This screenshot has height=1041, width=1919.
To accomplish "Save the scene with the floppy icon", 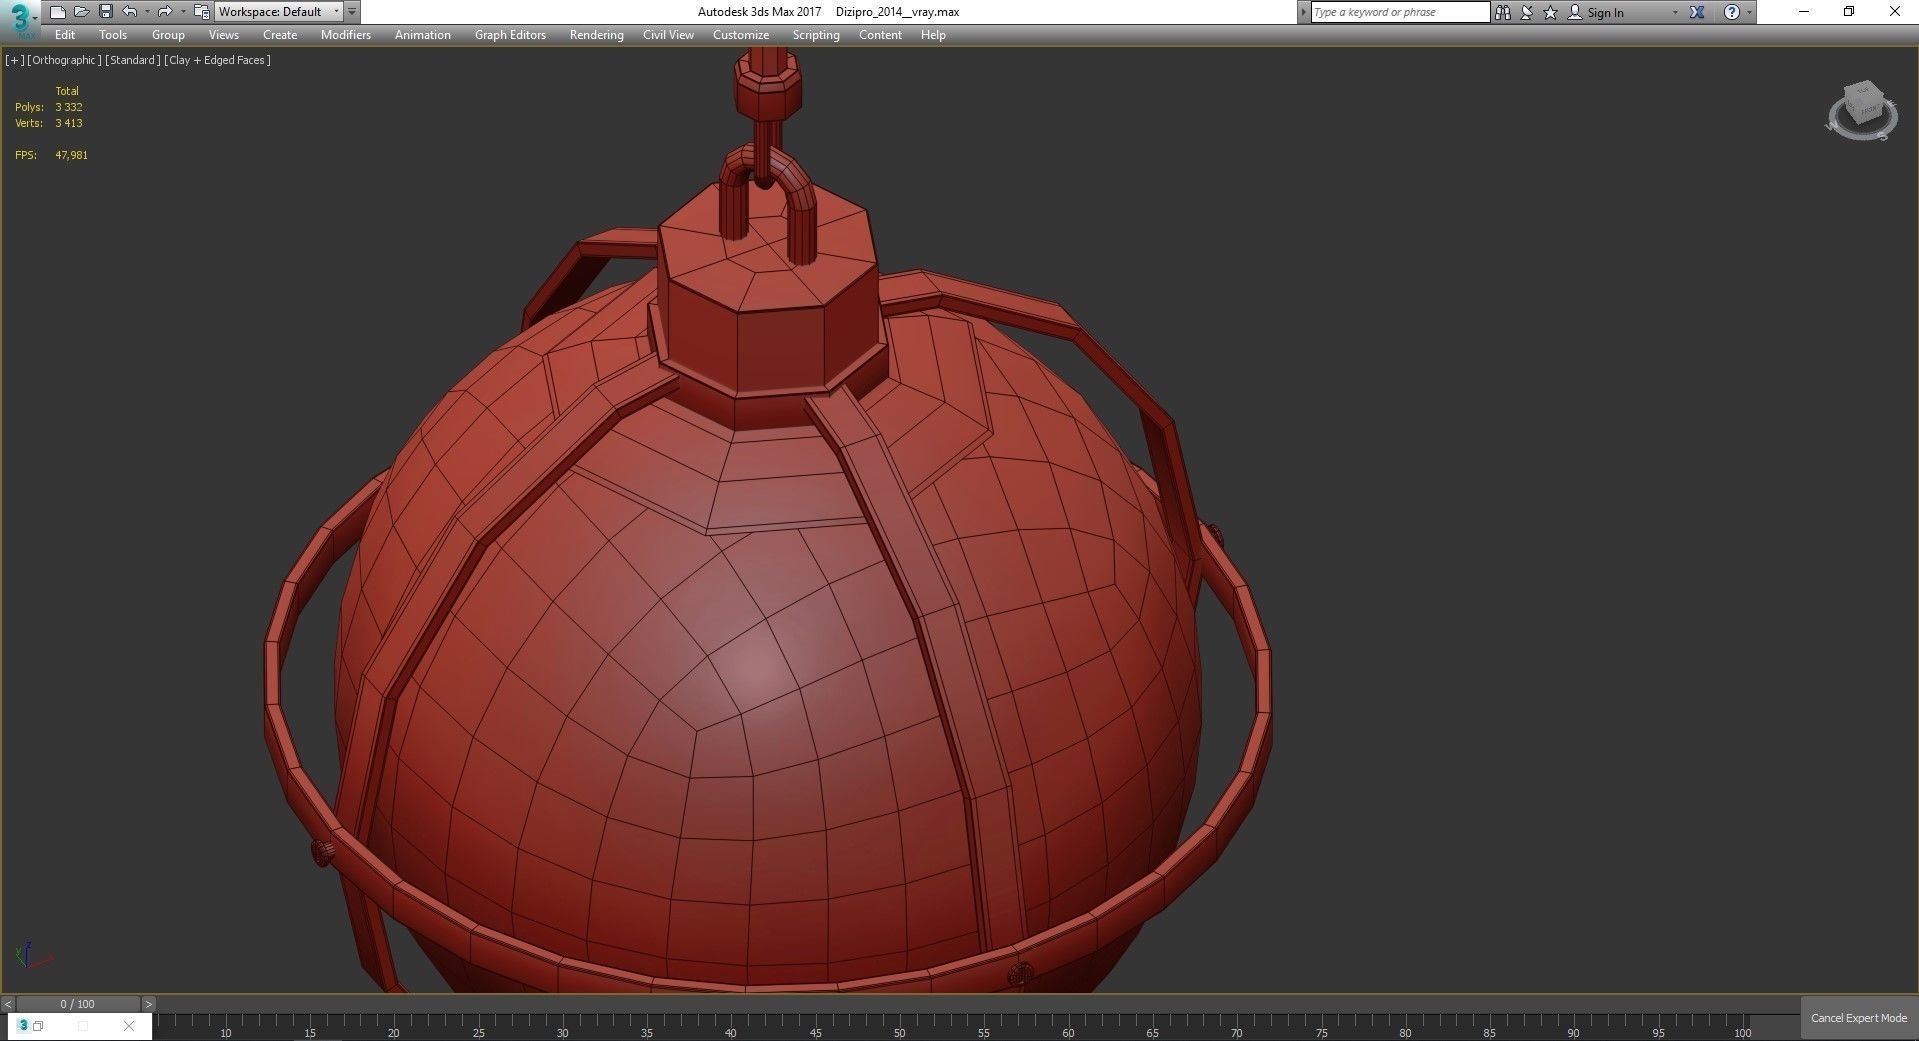I will (105, 12).
